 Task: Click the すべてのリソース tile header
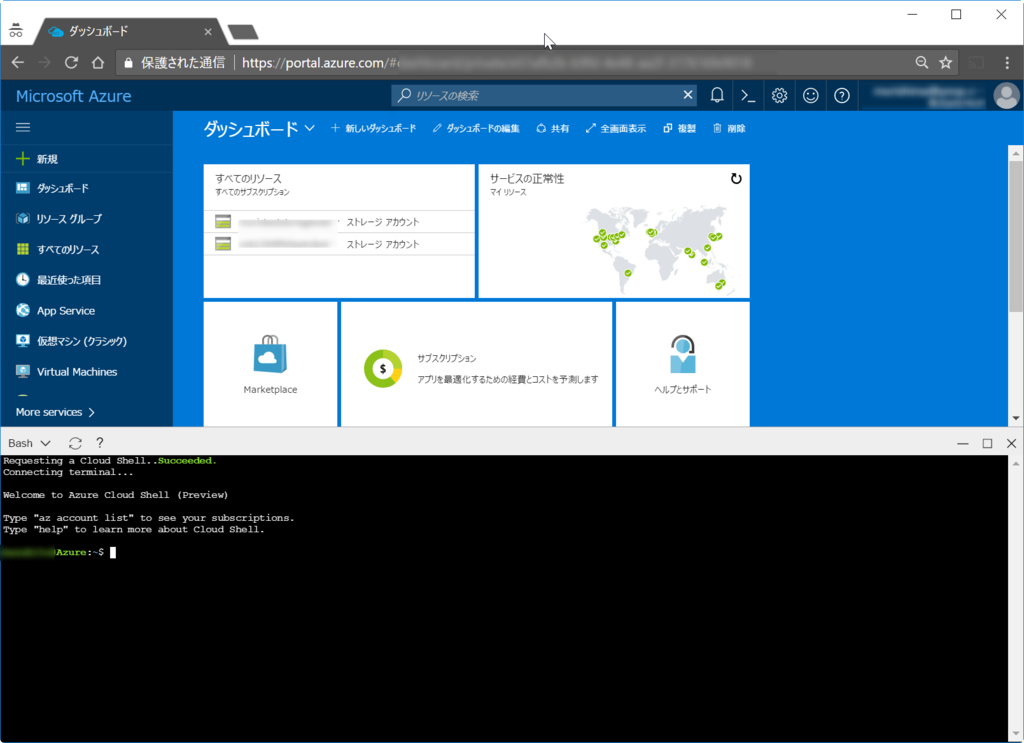coord(249,179)
